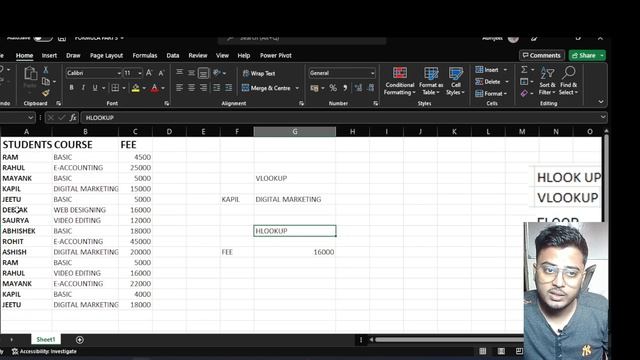The width and height of the screenshot is (640, 360).
Task: Click the Underline formatting icon
Action: coord(95,88)
